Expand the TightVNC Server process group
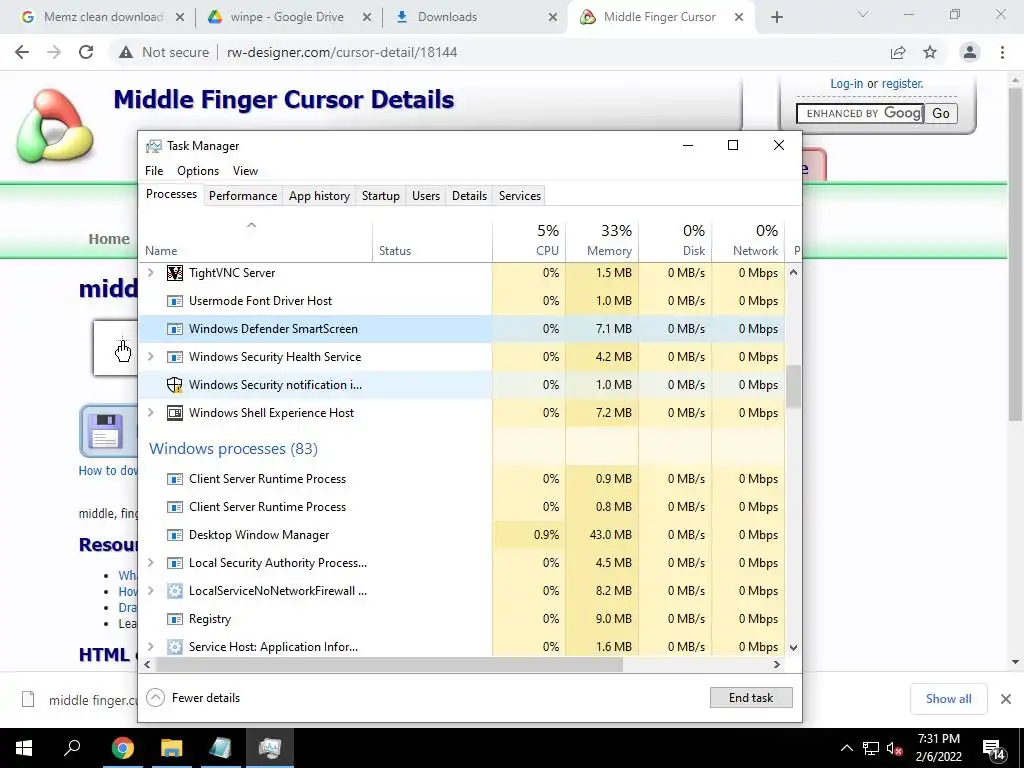 click(151, 272)
